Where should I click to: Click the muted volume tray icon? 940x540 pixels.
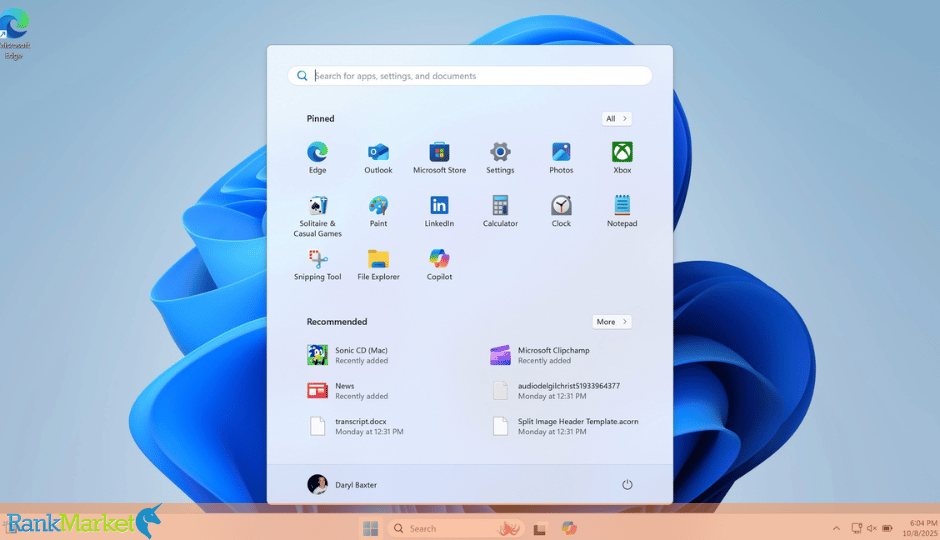872,528
